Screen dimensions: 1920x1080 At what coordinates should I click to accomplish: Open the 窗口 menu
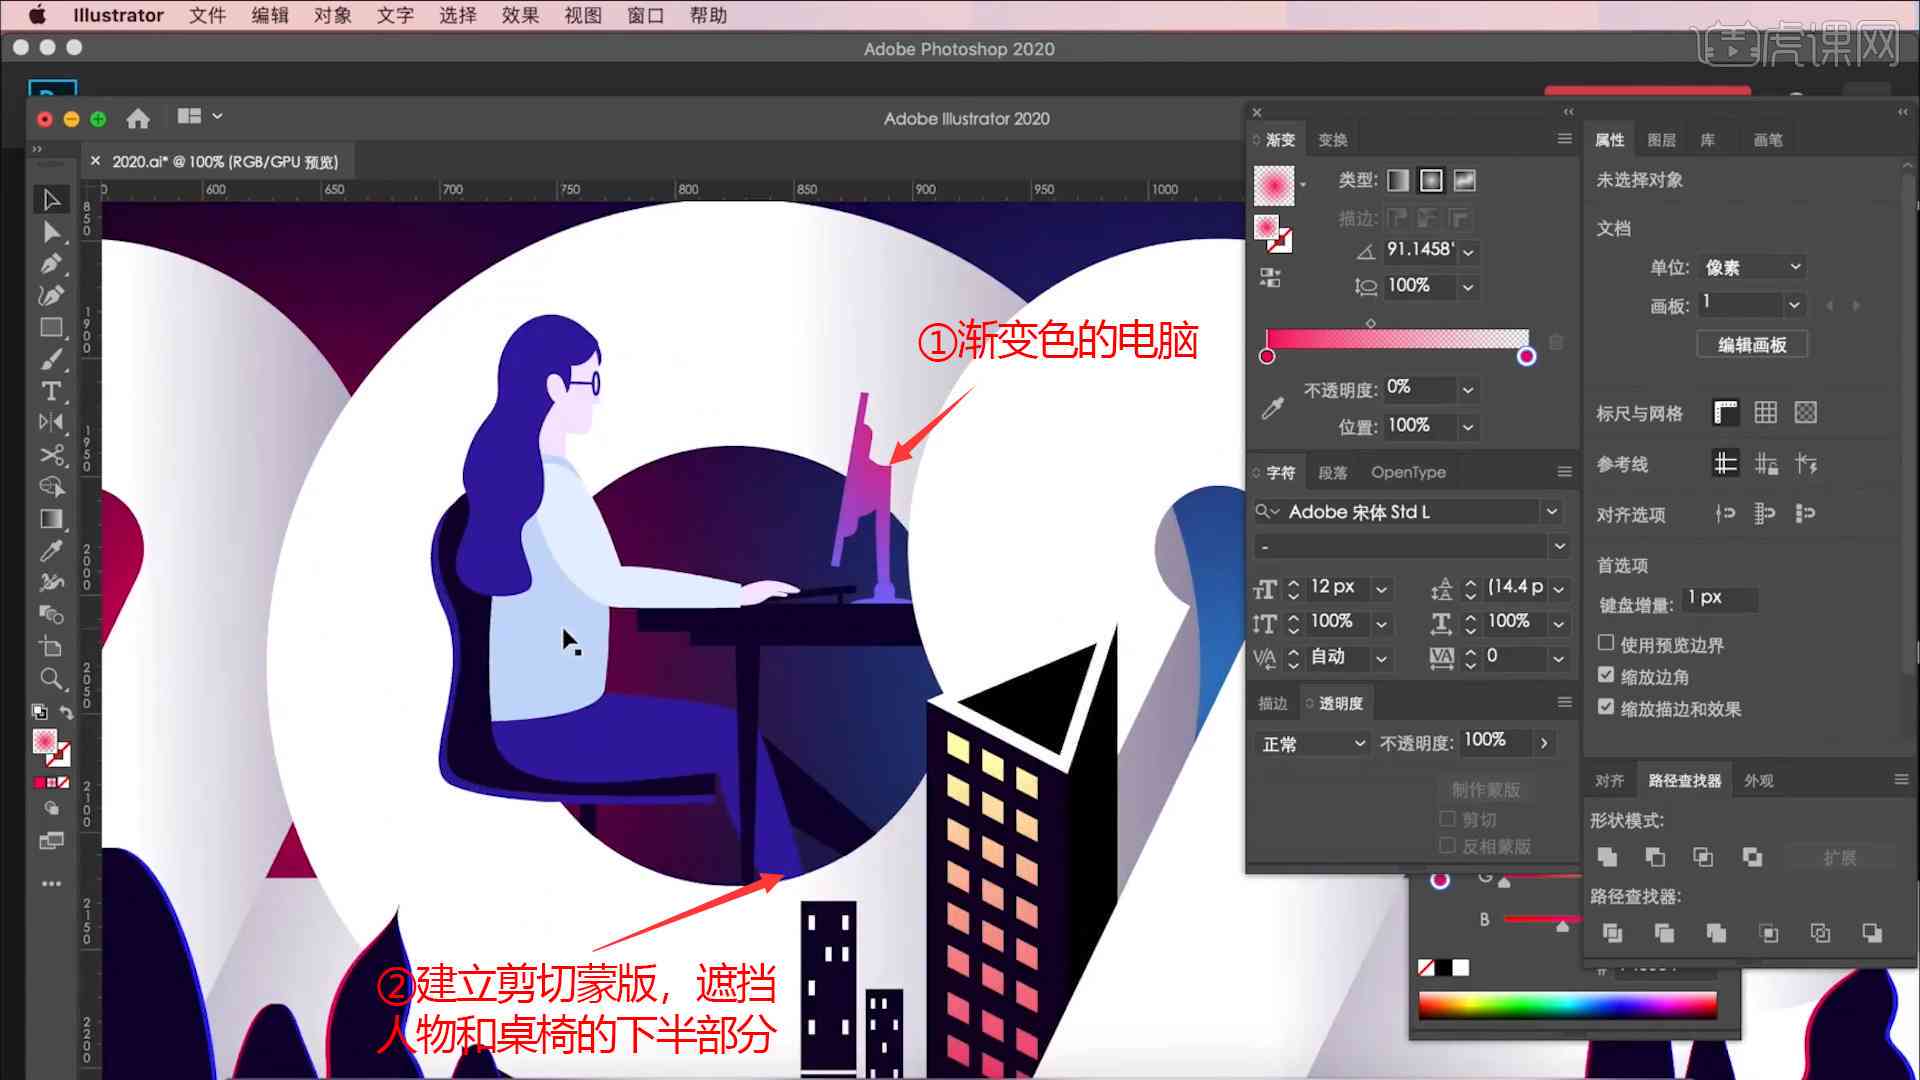tap(645, 15)
